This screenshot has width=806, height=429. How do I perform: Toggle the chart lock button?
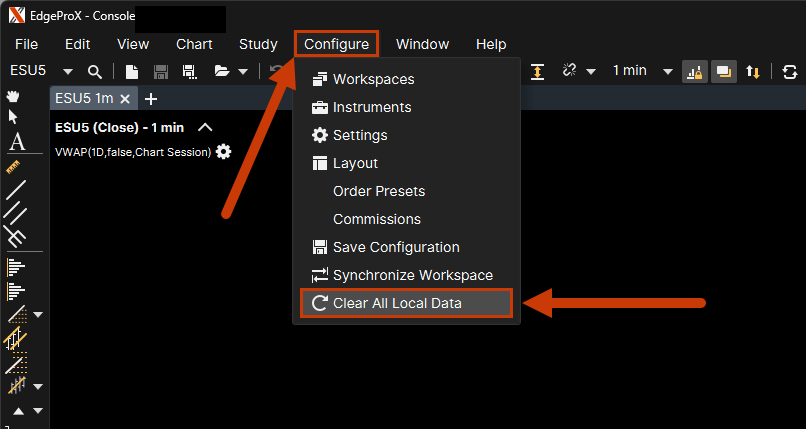[x=693, y=71]
